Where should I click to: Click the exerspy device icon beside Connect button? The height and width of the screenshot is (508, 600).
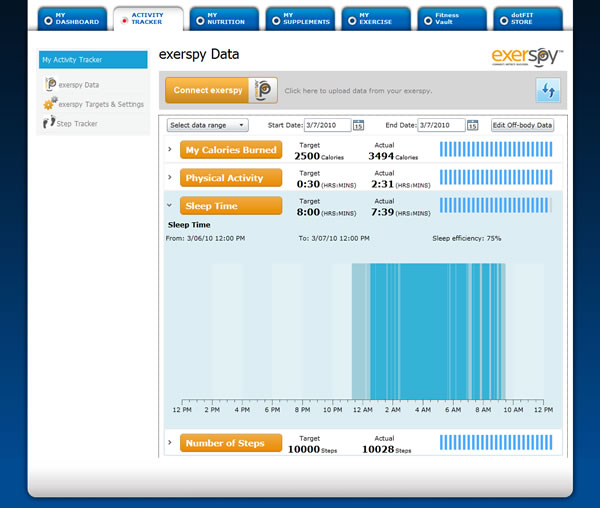(263, 90)
